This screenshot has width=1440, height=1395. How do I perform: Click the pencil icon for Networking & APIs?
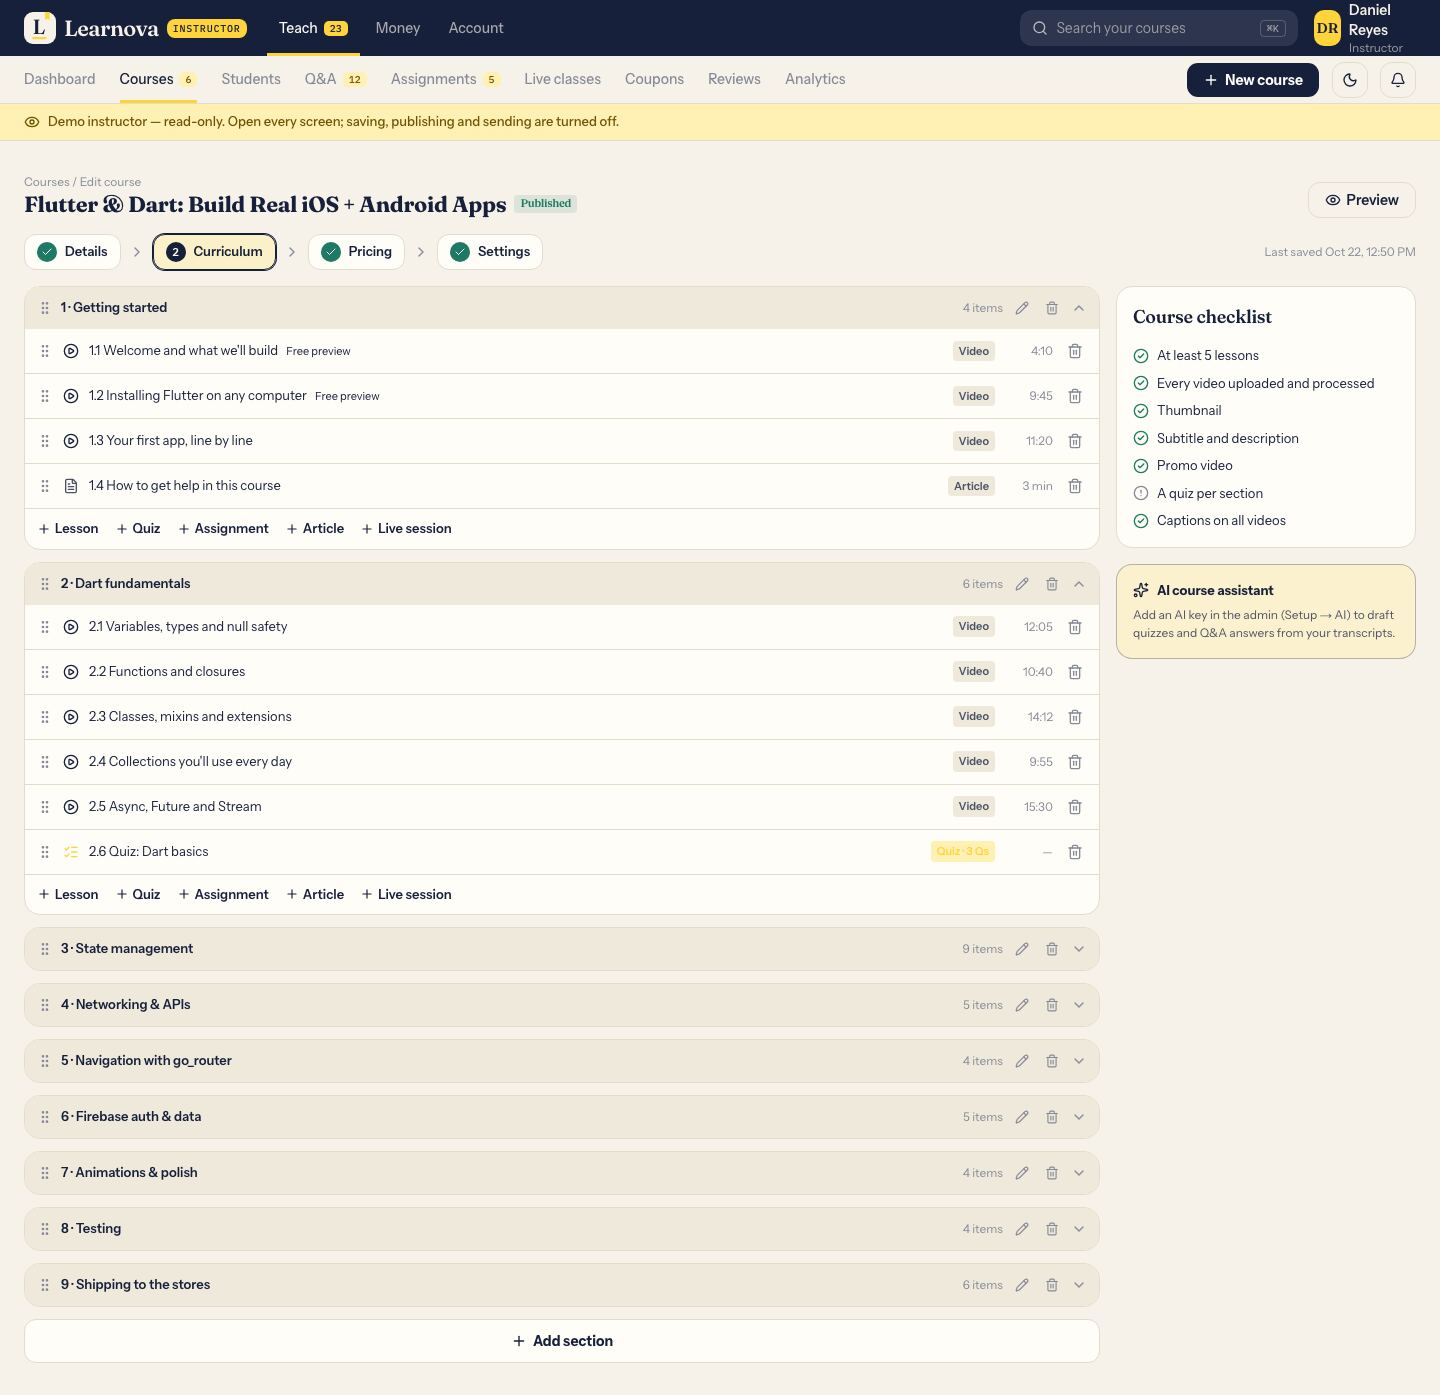point(1022,1005)
